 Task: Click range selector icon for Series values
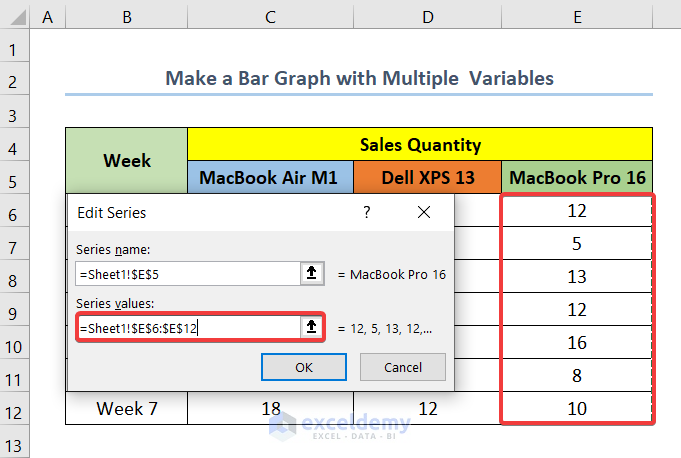tap(311, 327)
